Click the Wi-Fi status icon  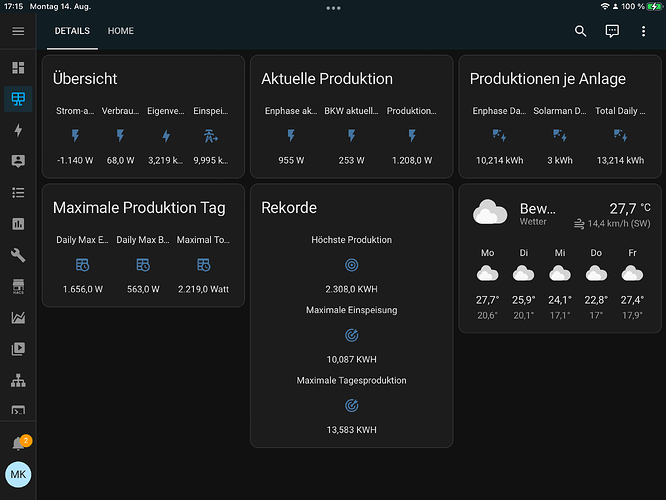[604, 6]
